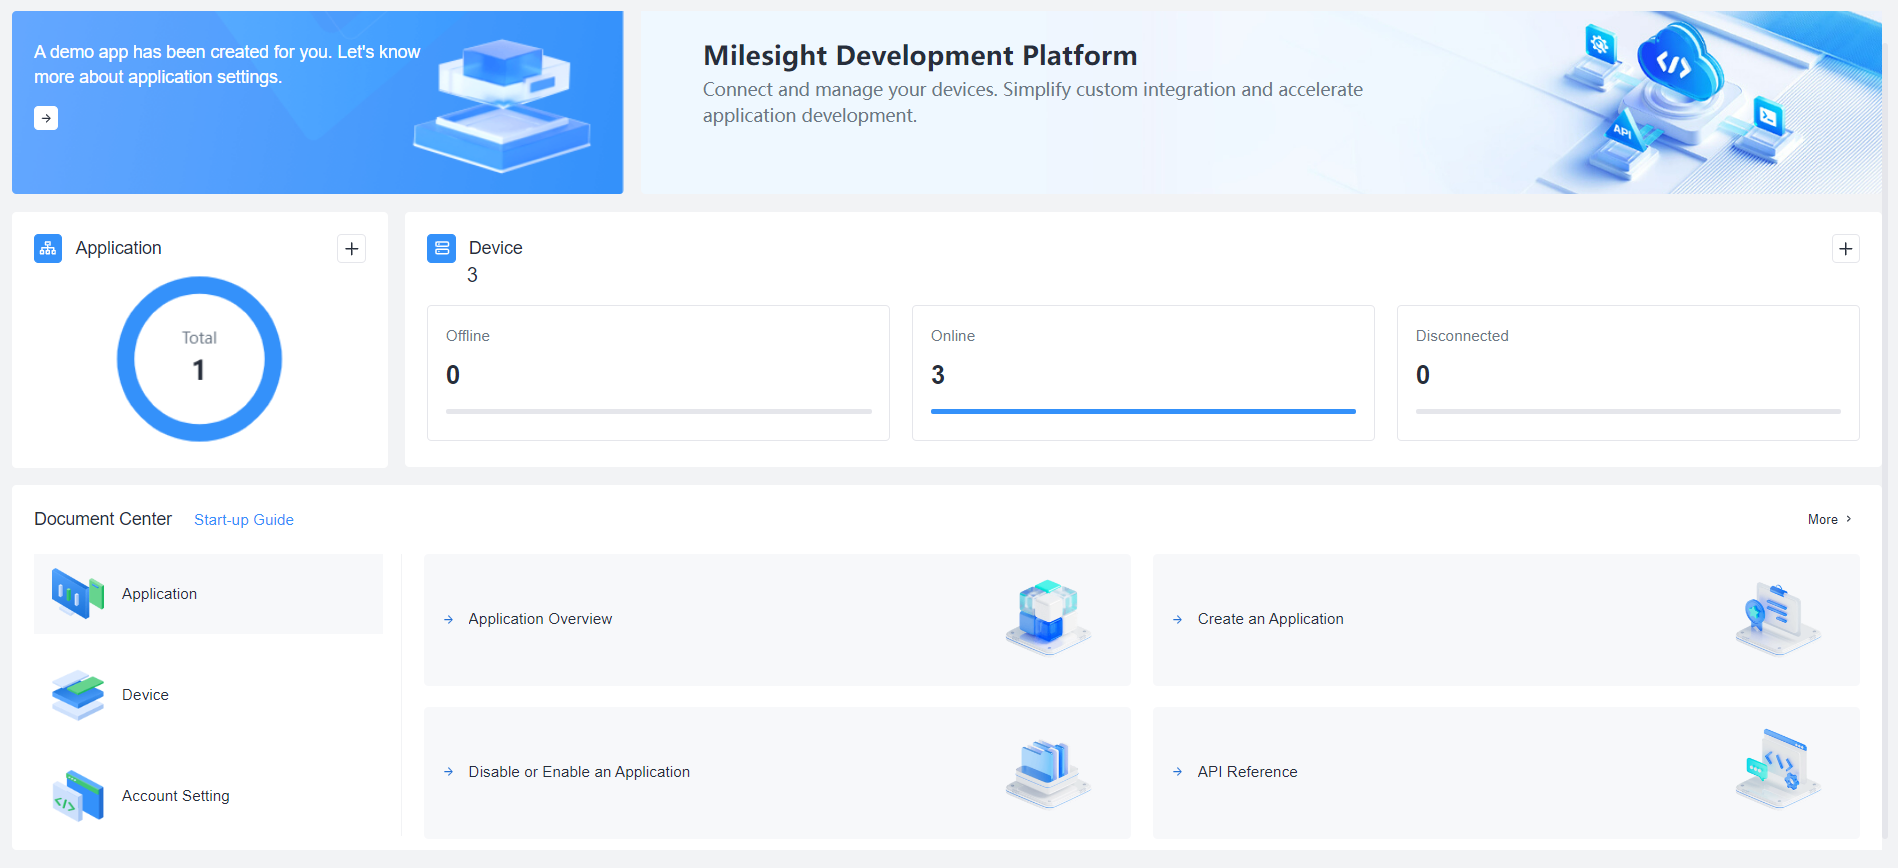Click the Online label
1898x868 pixels.
(953, 336)
